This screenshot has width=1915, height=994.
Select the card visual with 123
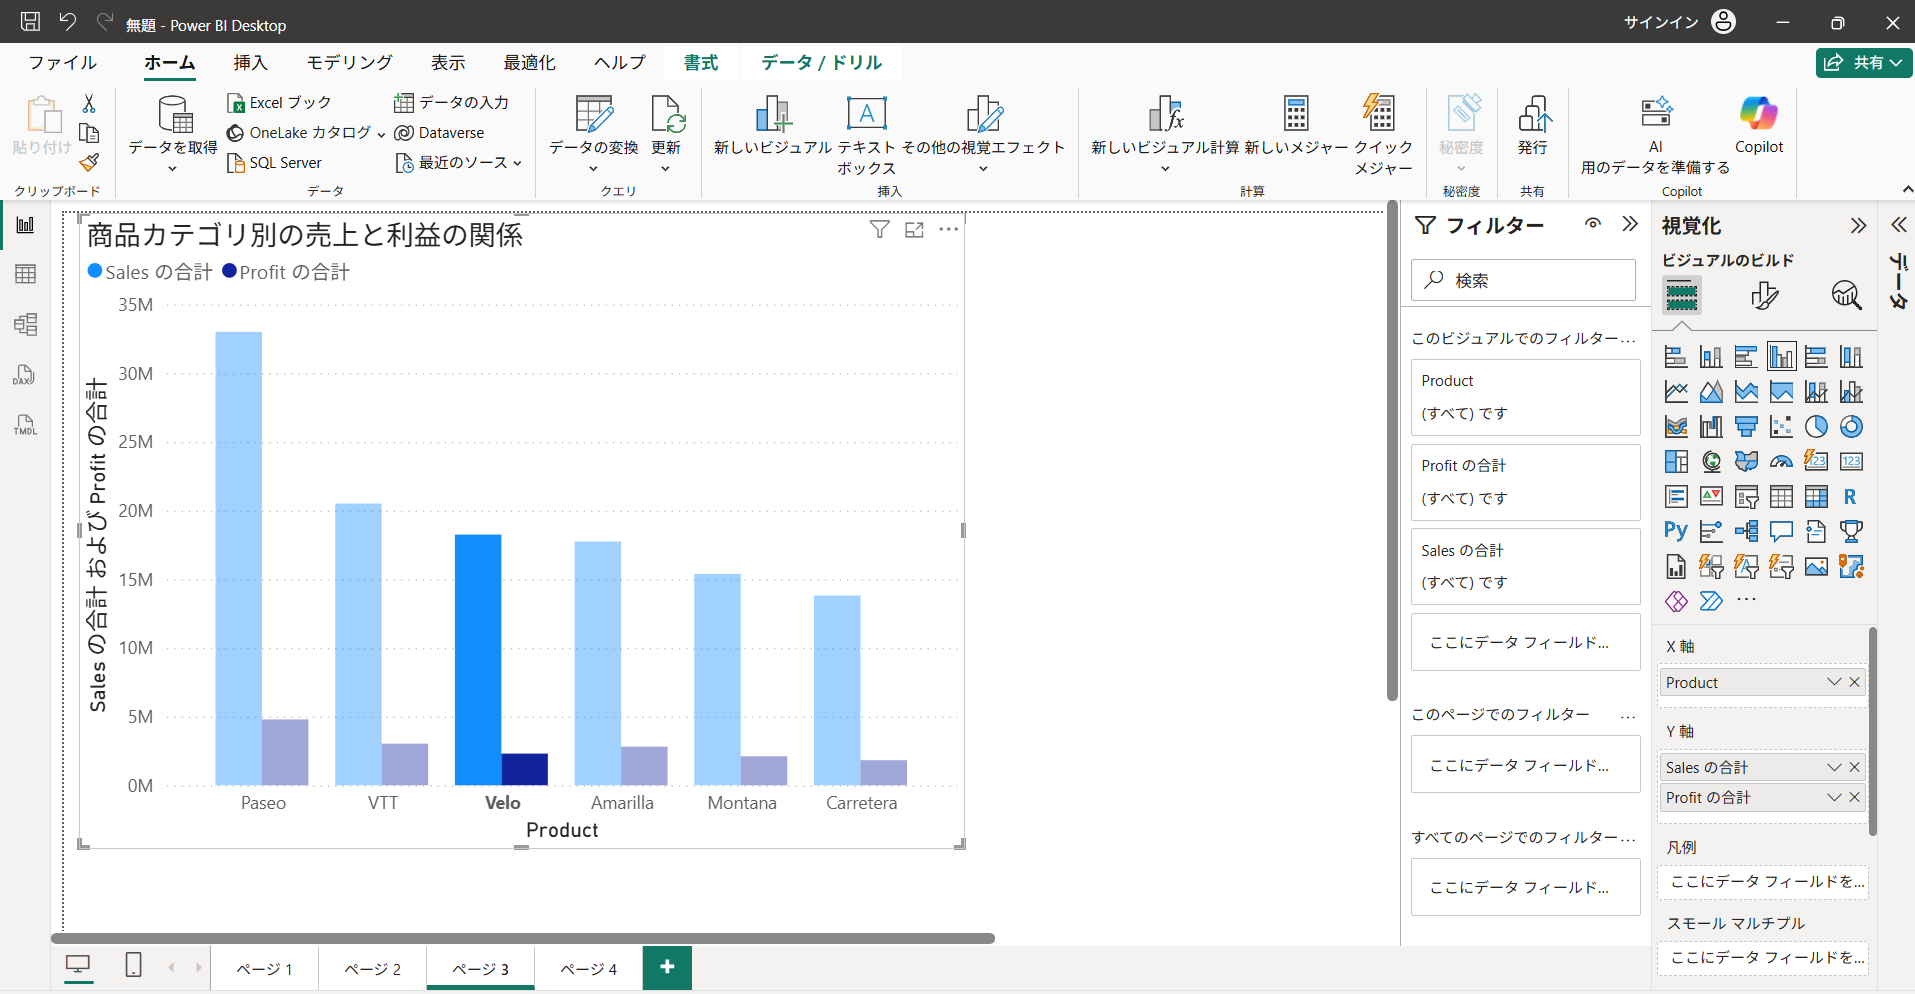(x=1851, y=462)
